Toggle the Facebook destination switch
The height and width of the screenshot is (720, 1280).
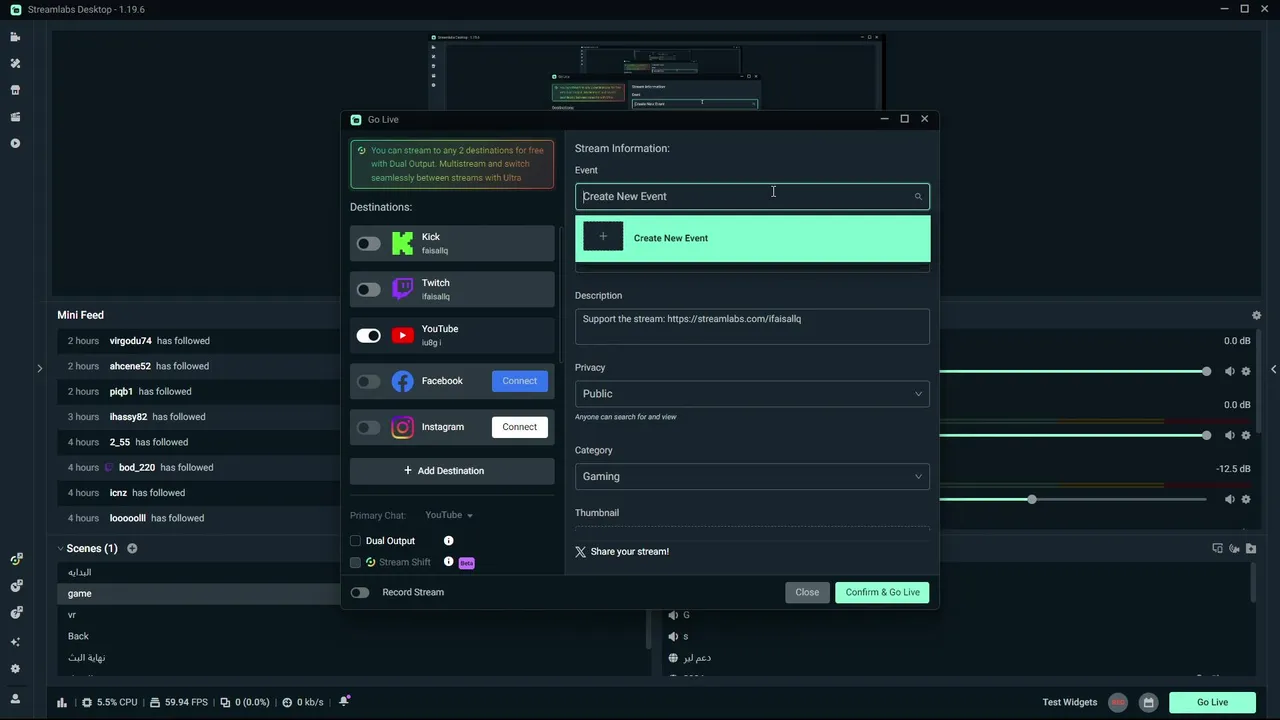click(x=369, y=381)
